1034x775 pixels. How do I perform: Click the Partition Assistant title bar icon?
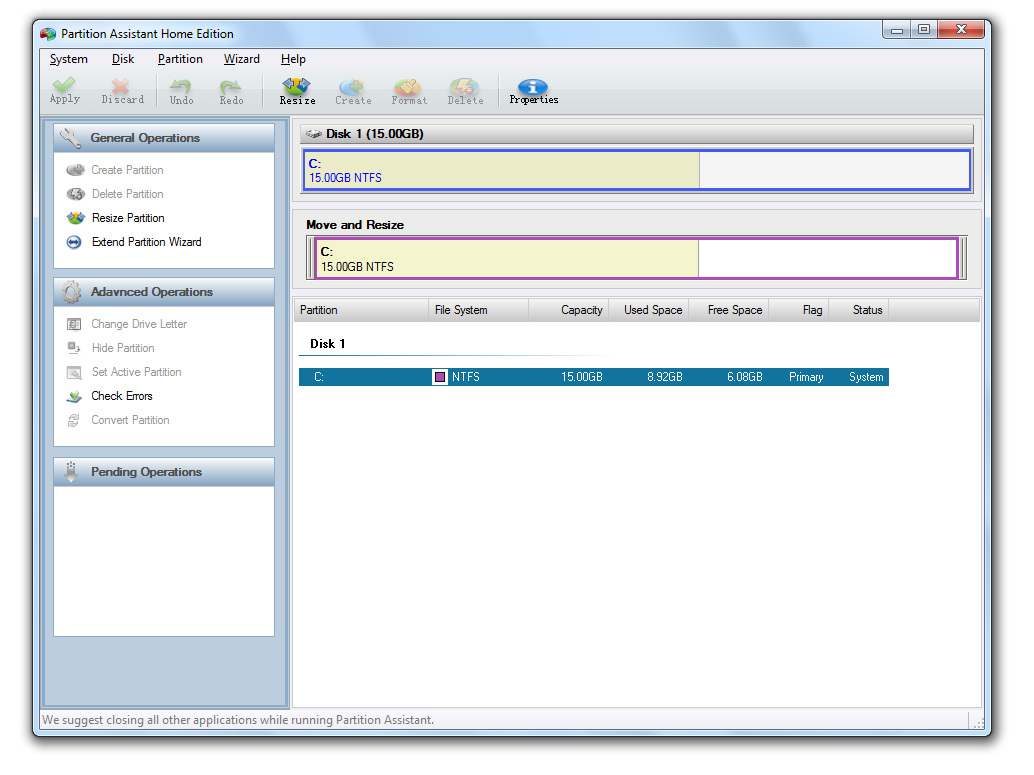pyautogui.click(x=48, y=34)
